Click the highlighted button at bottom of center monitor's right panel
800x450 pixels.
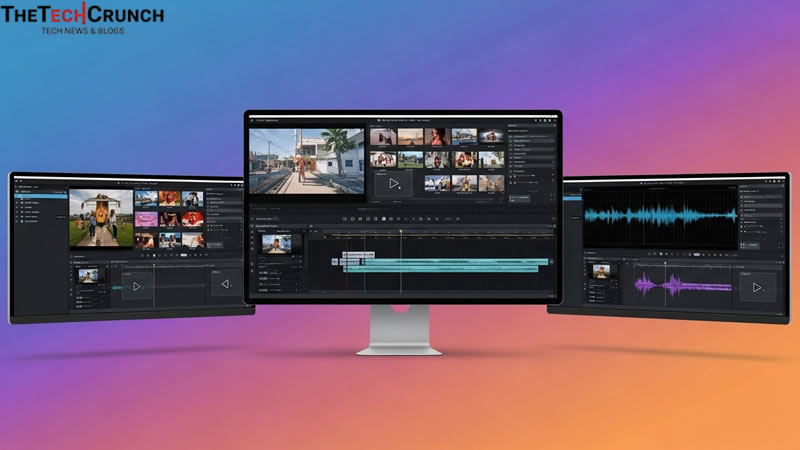(x=519, y=197)
